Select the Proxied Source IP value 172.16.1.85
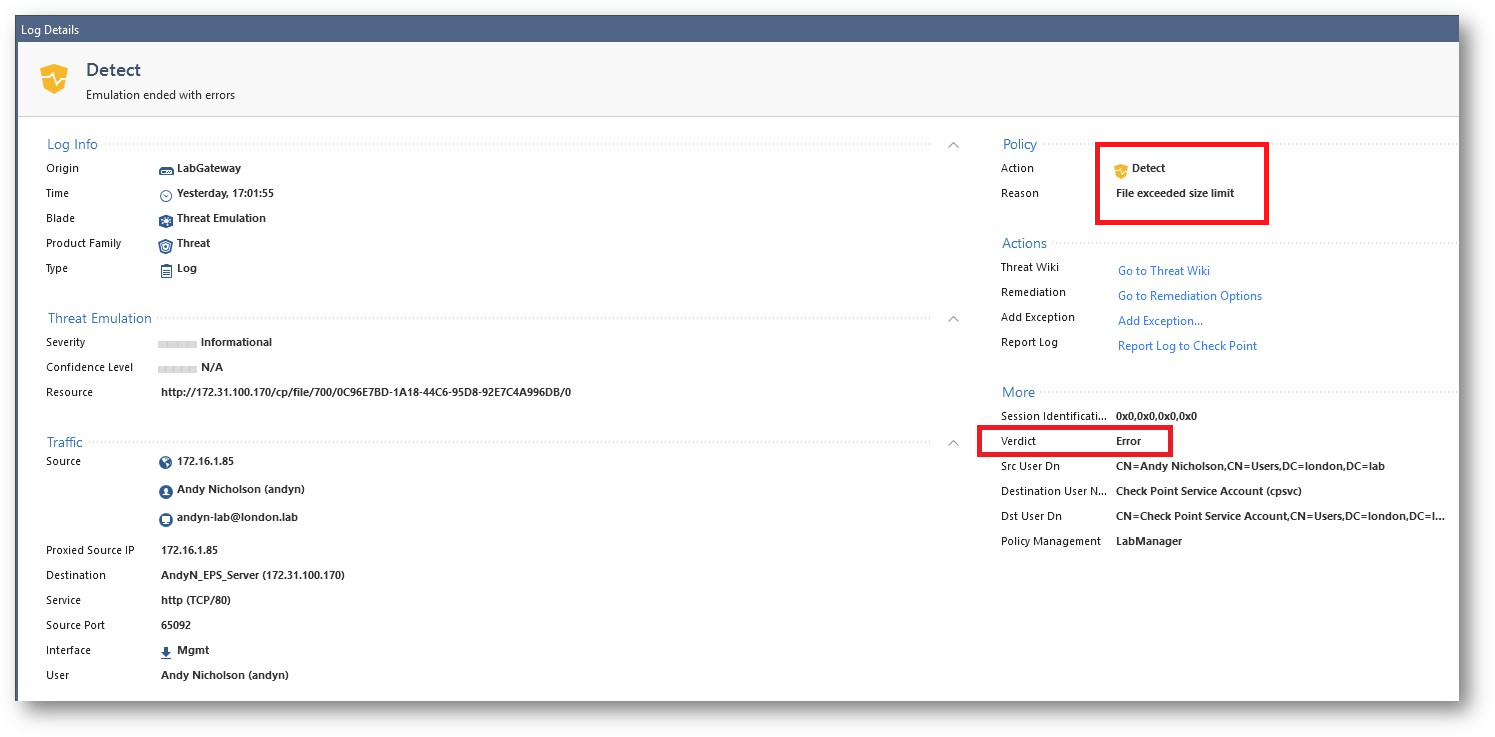 point(189,550)
